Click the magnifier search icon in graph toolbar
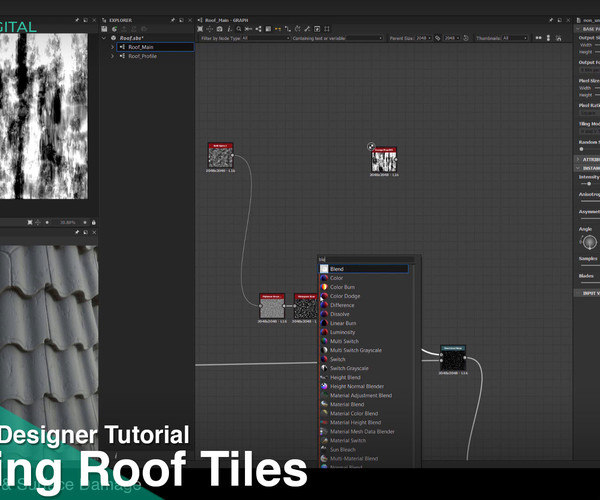 (x=239, y=29)
